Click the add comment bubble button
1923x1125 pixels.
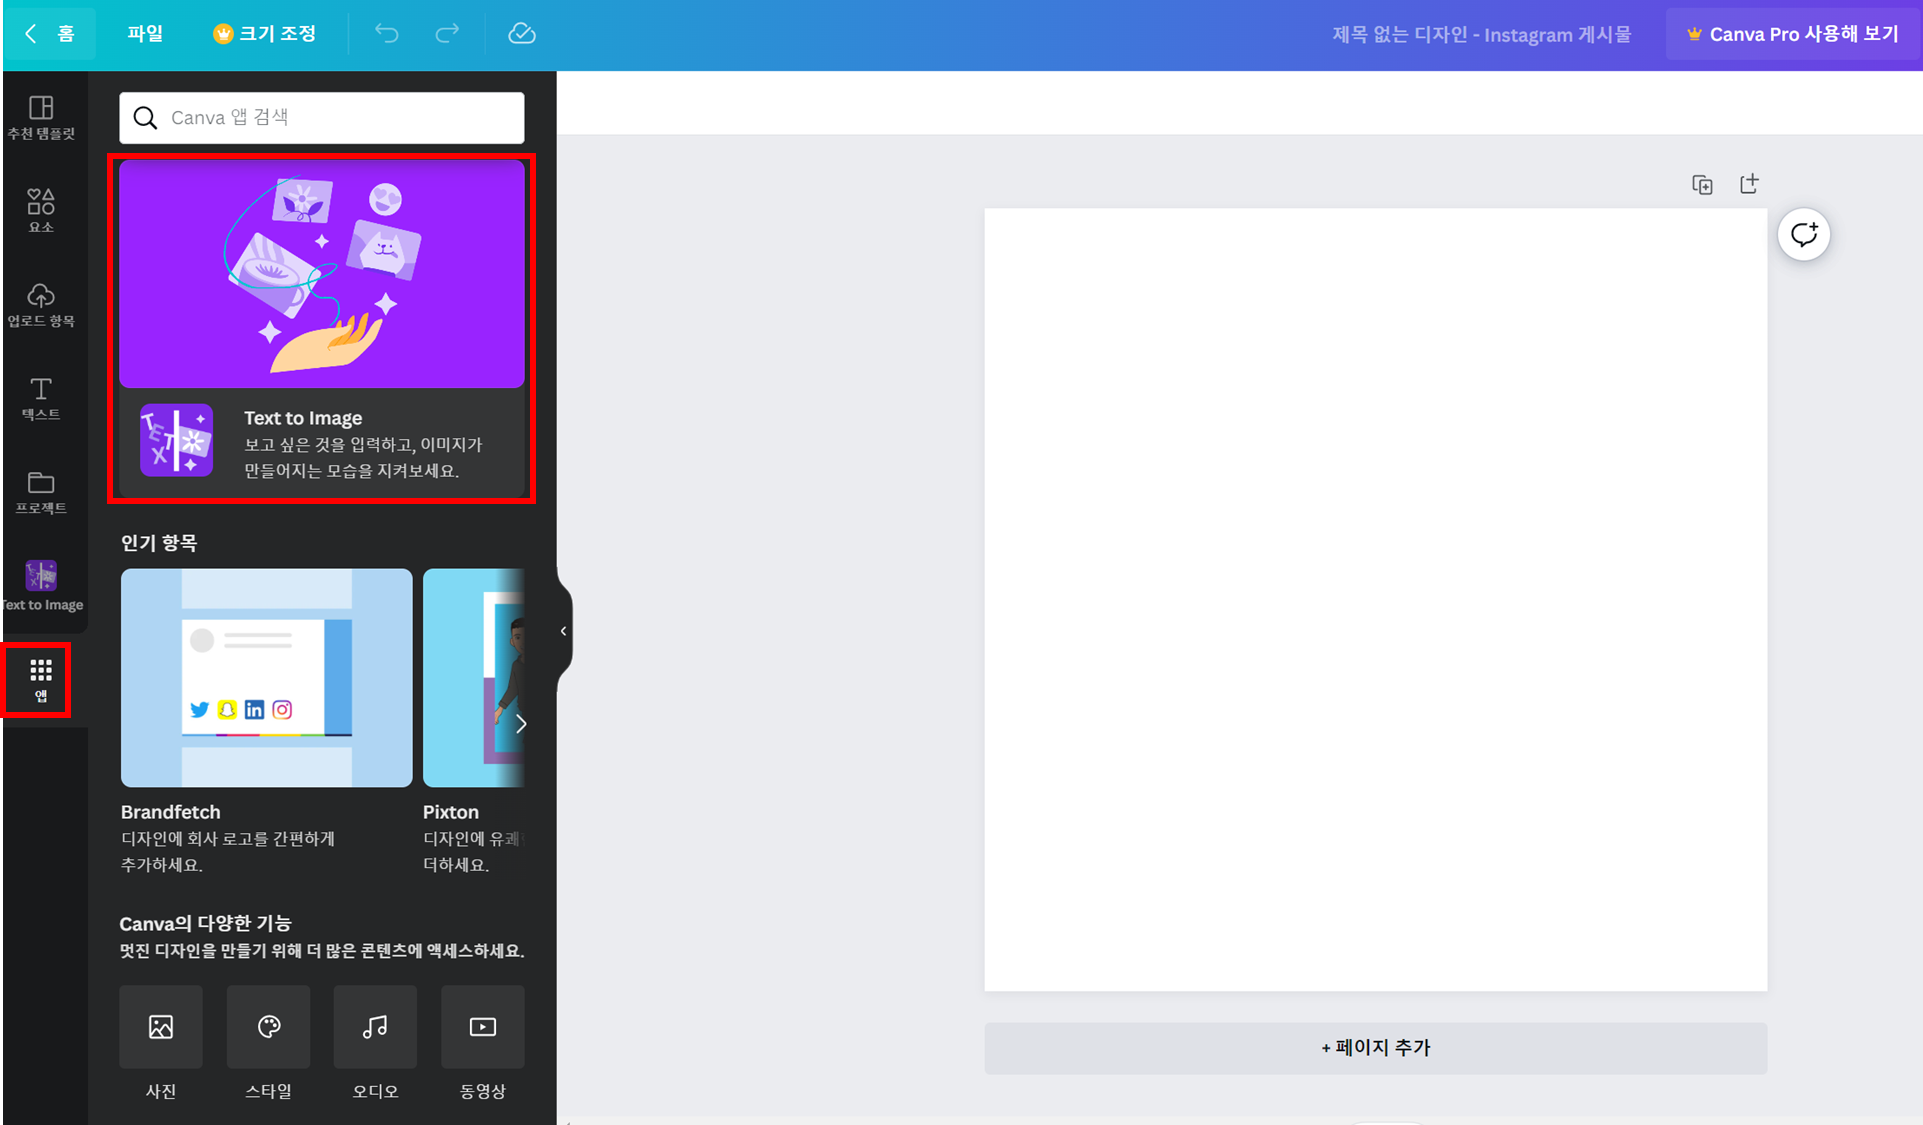(x=1804, y=235)
